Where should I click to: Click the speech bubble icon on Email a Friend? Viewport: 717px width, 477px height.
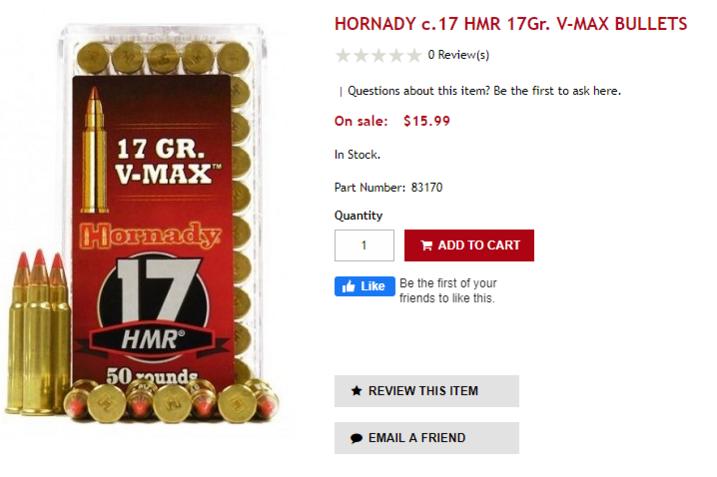tap(356, 438)
